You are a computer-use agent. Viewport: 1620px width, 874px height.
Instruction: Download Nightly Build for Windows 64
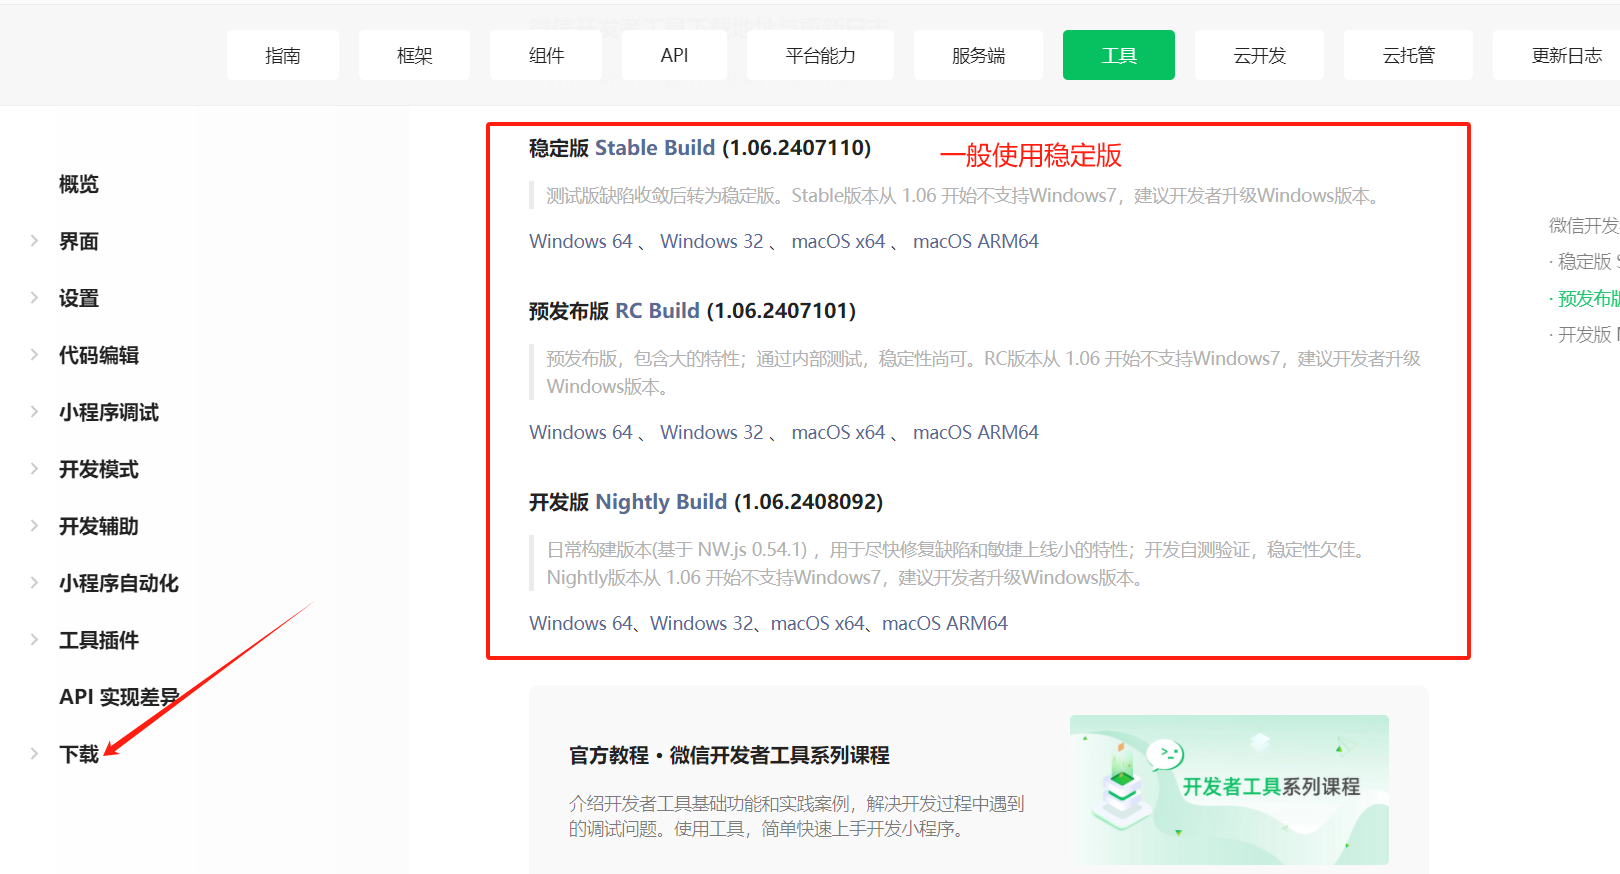coord(580,623)
